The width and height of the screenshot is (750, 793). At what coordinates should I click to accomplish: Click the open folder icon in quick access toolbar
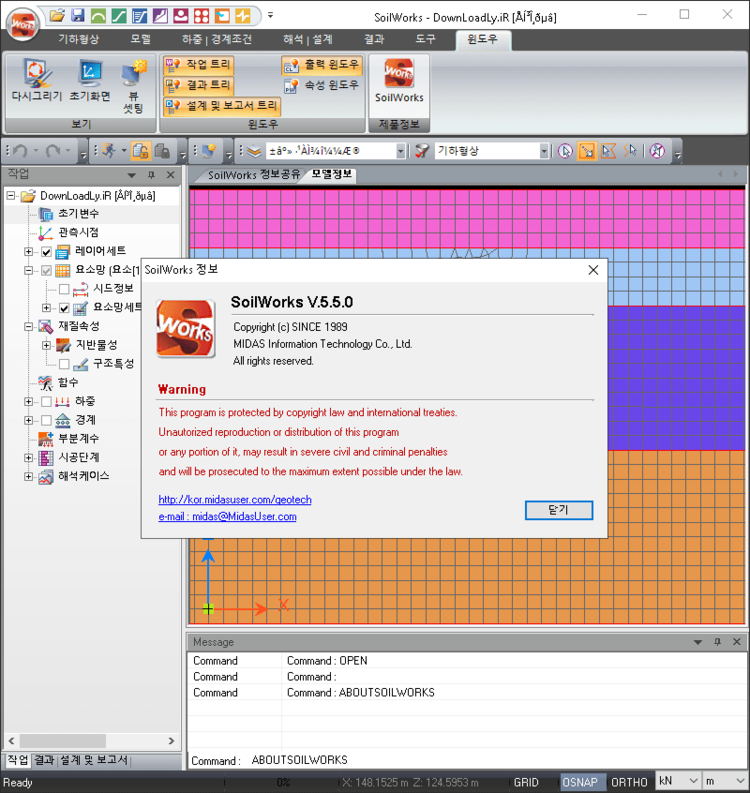click(57, 15)
